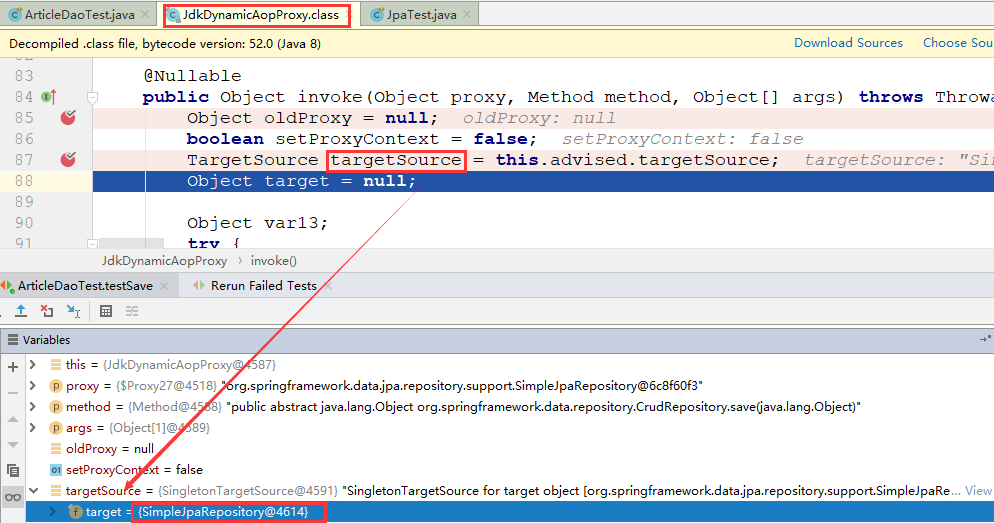Toggle the breakpoint on line 87
The image size is (994, 523).
[68, 159]
